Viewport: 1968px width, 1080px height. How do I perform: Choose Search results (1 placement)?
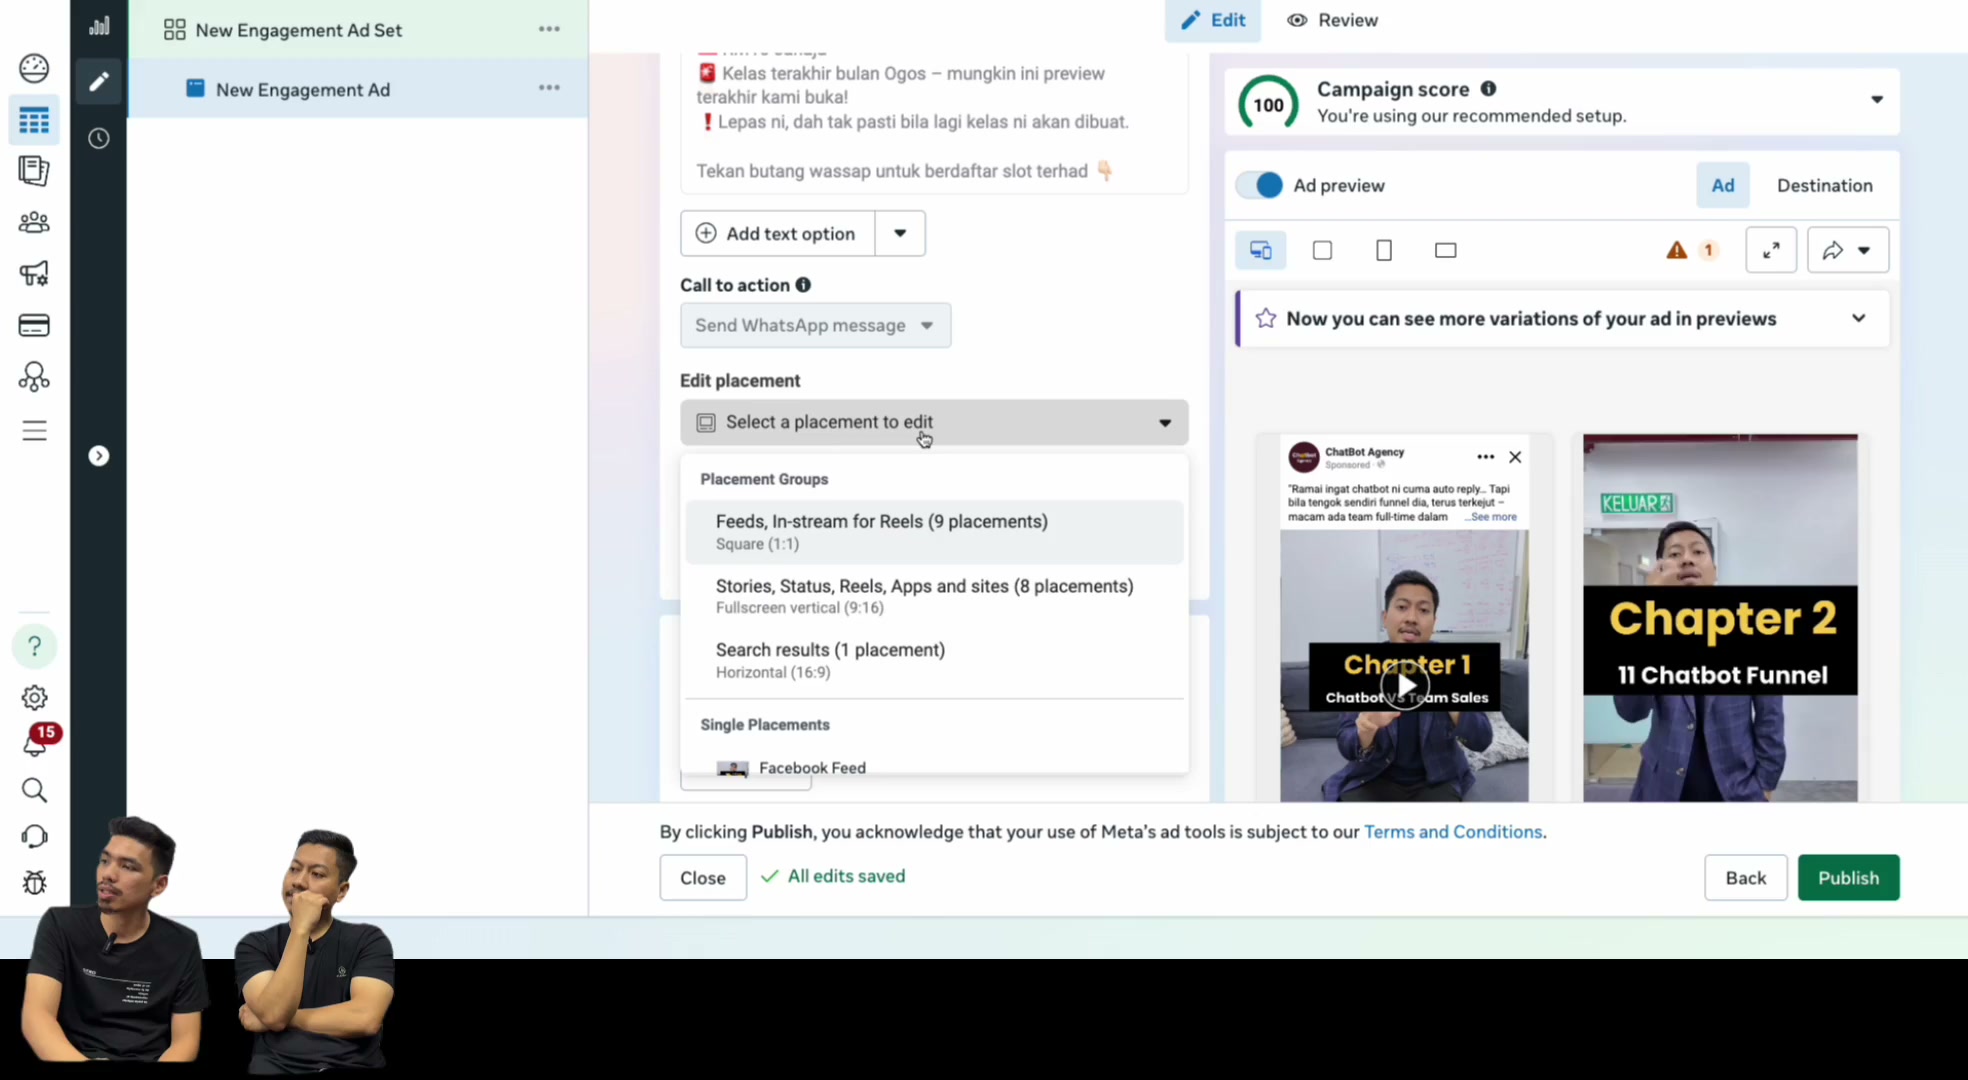[x=934, y=660]
